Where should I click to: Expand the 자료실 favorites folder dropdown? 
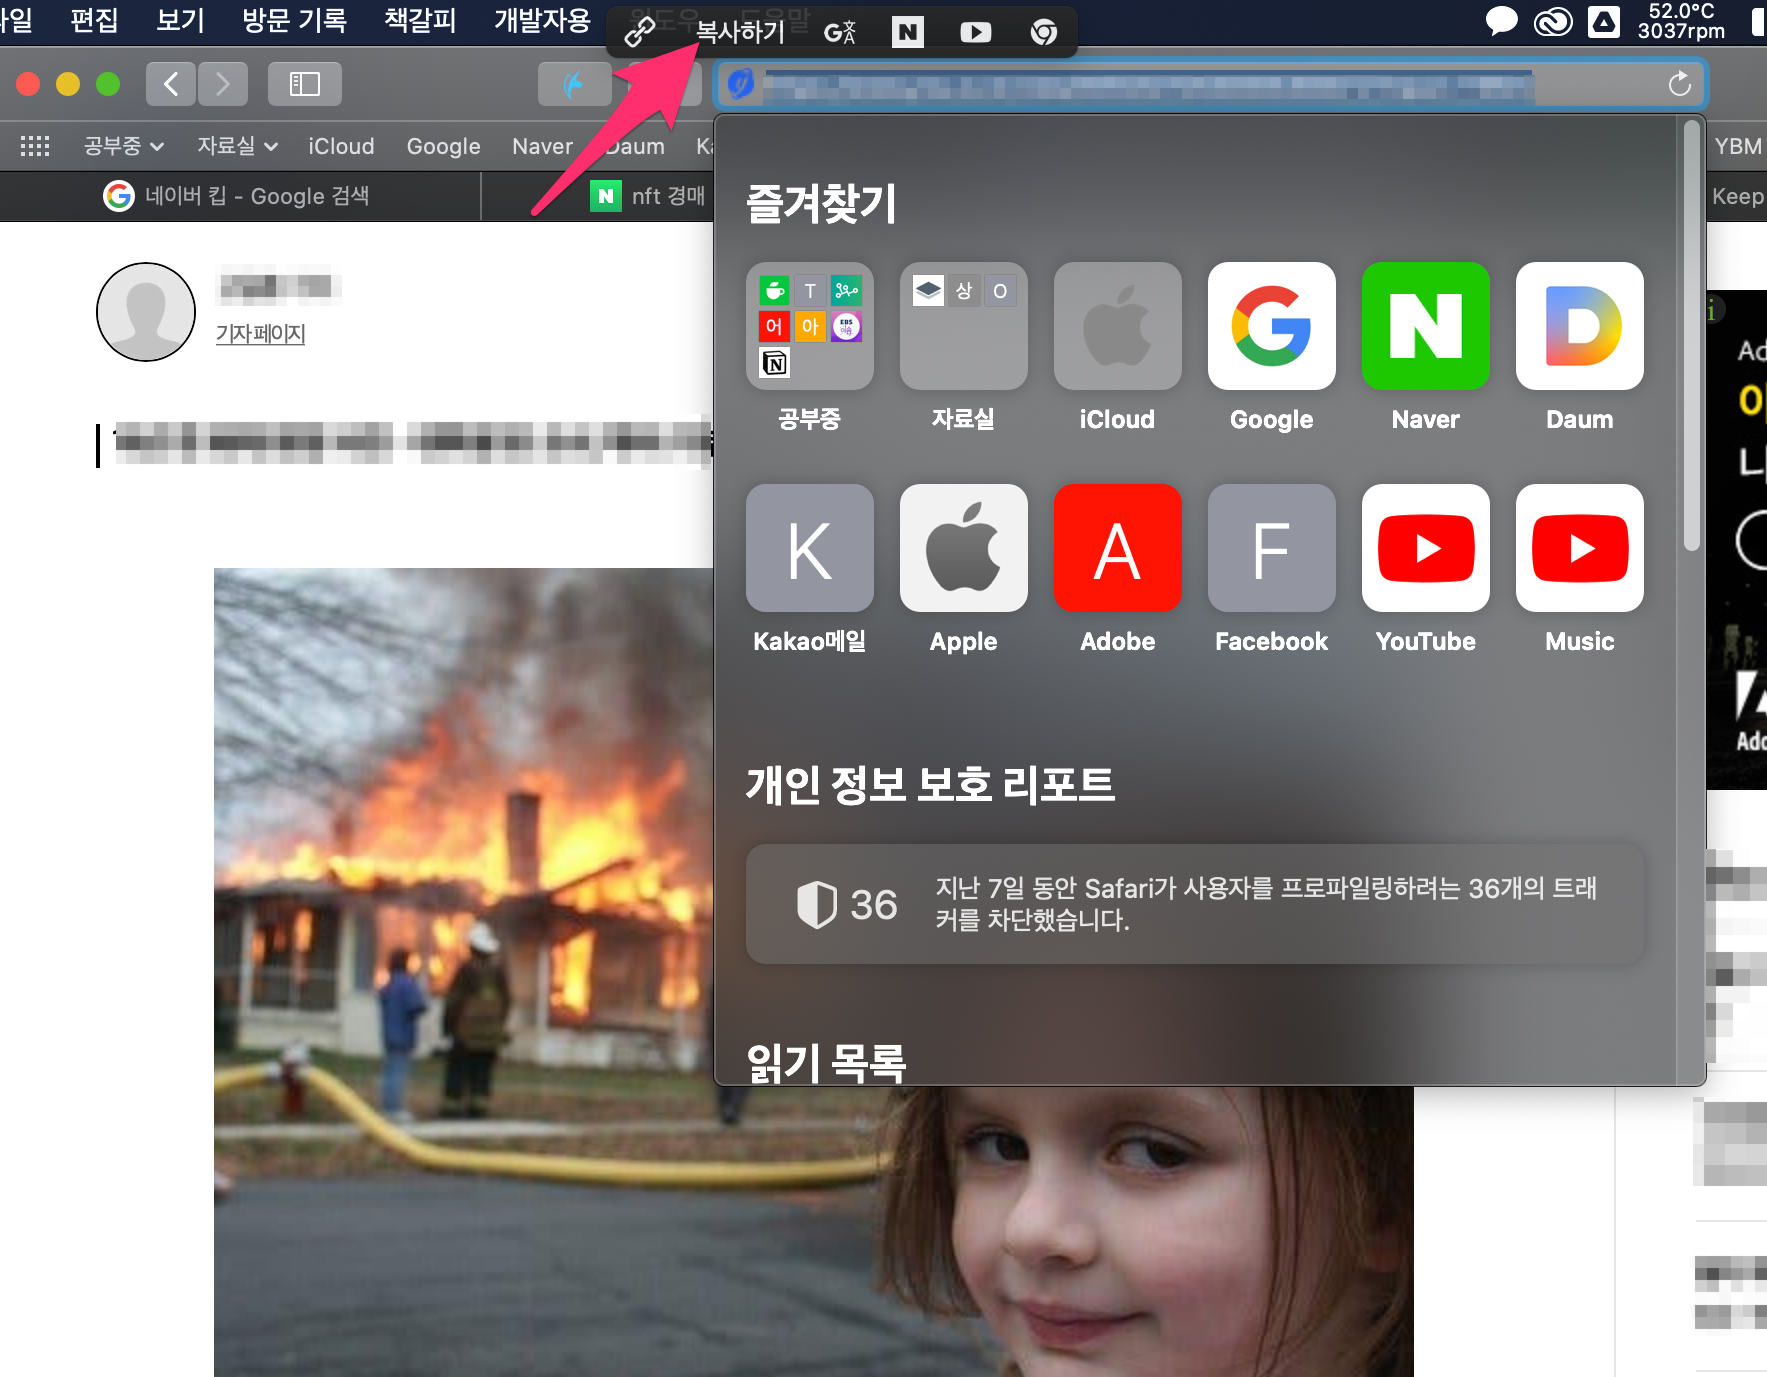click(x=237, y=146)
